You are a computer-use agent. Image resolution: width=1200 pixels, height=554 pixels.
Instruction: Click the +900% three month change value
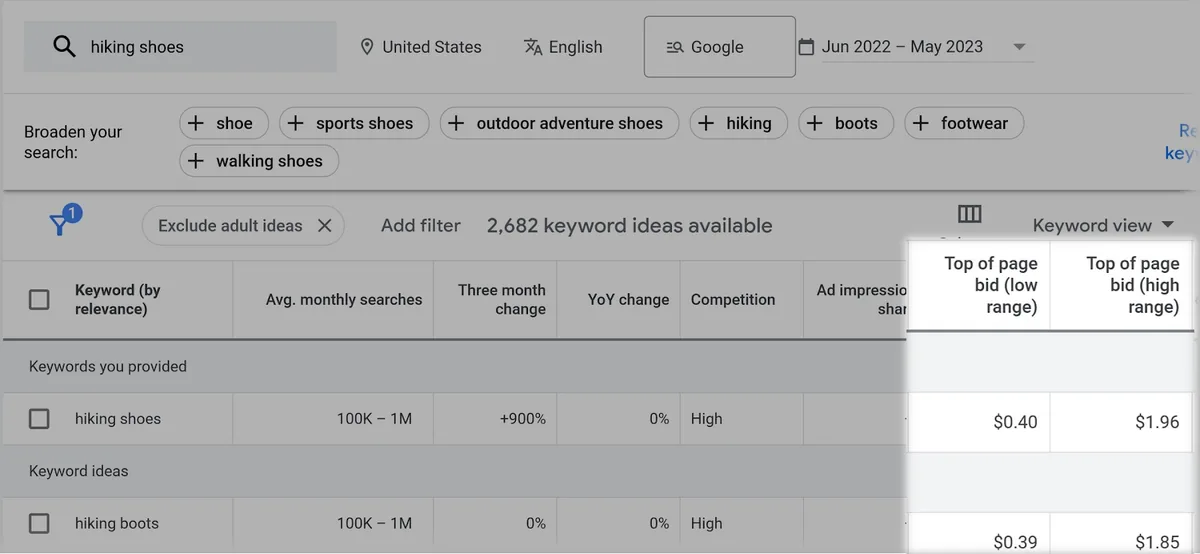[x=522, y=419]
